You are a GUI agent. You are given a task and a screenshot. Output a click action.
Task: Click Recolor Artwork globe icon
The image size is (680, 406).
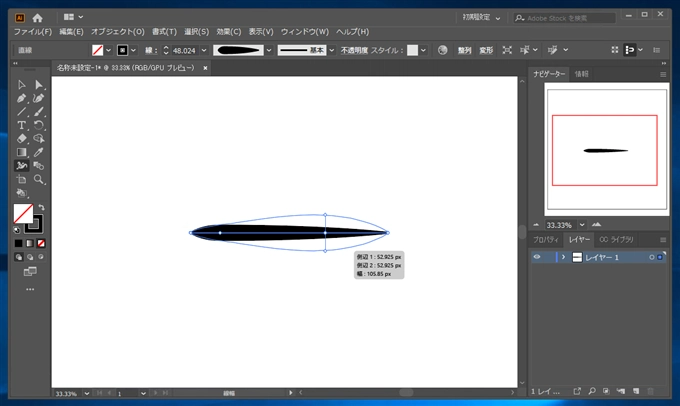click(442, 50)
